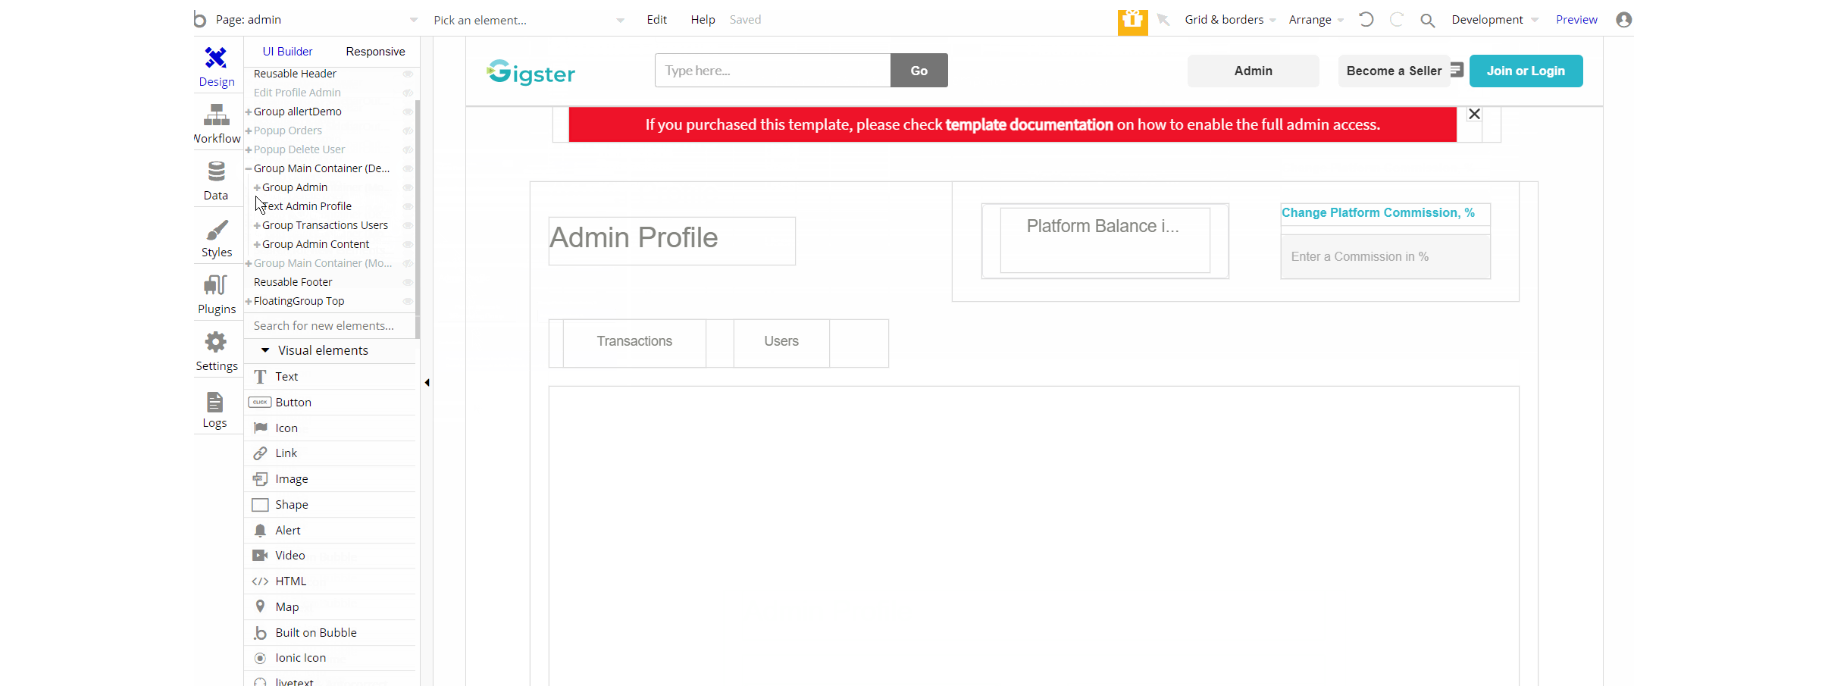
Task: Select the Image visual element
Action: (x=331, y=479)
